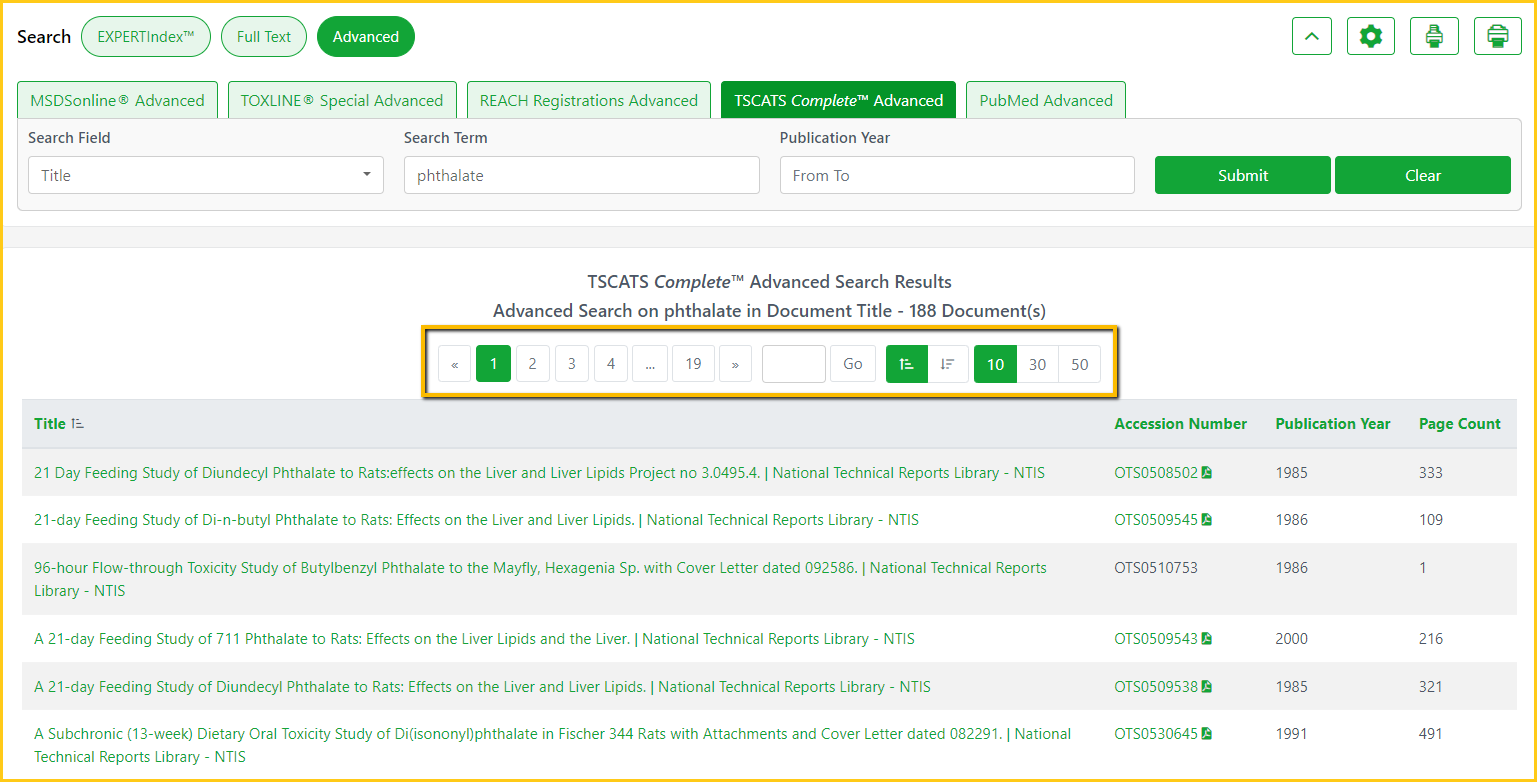Switch search mode to Full Text
Screen dimensions: 1537x782
tap(264, 37)
